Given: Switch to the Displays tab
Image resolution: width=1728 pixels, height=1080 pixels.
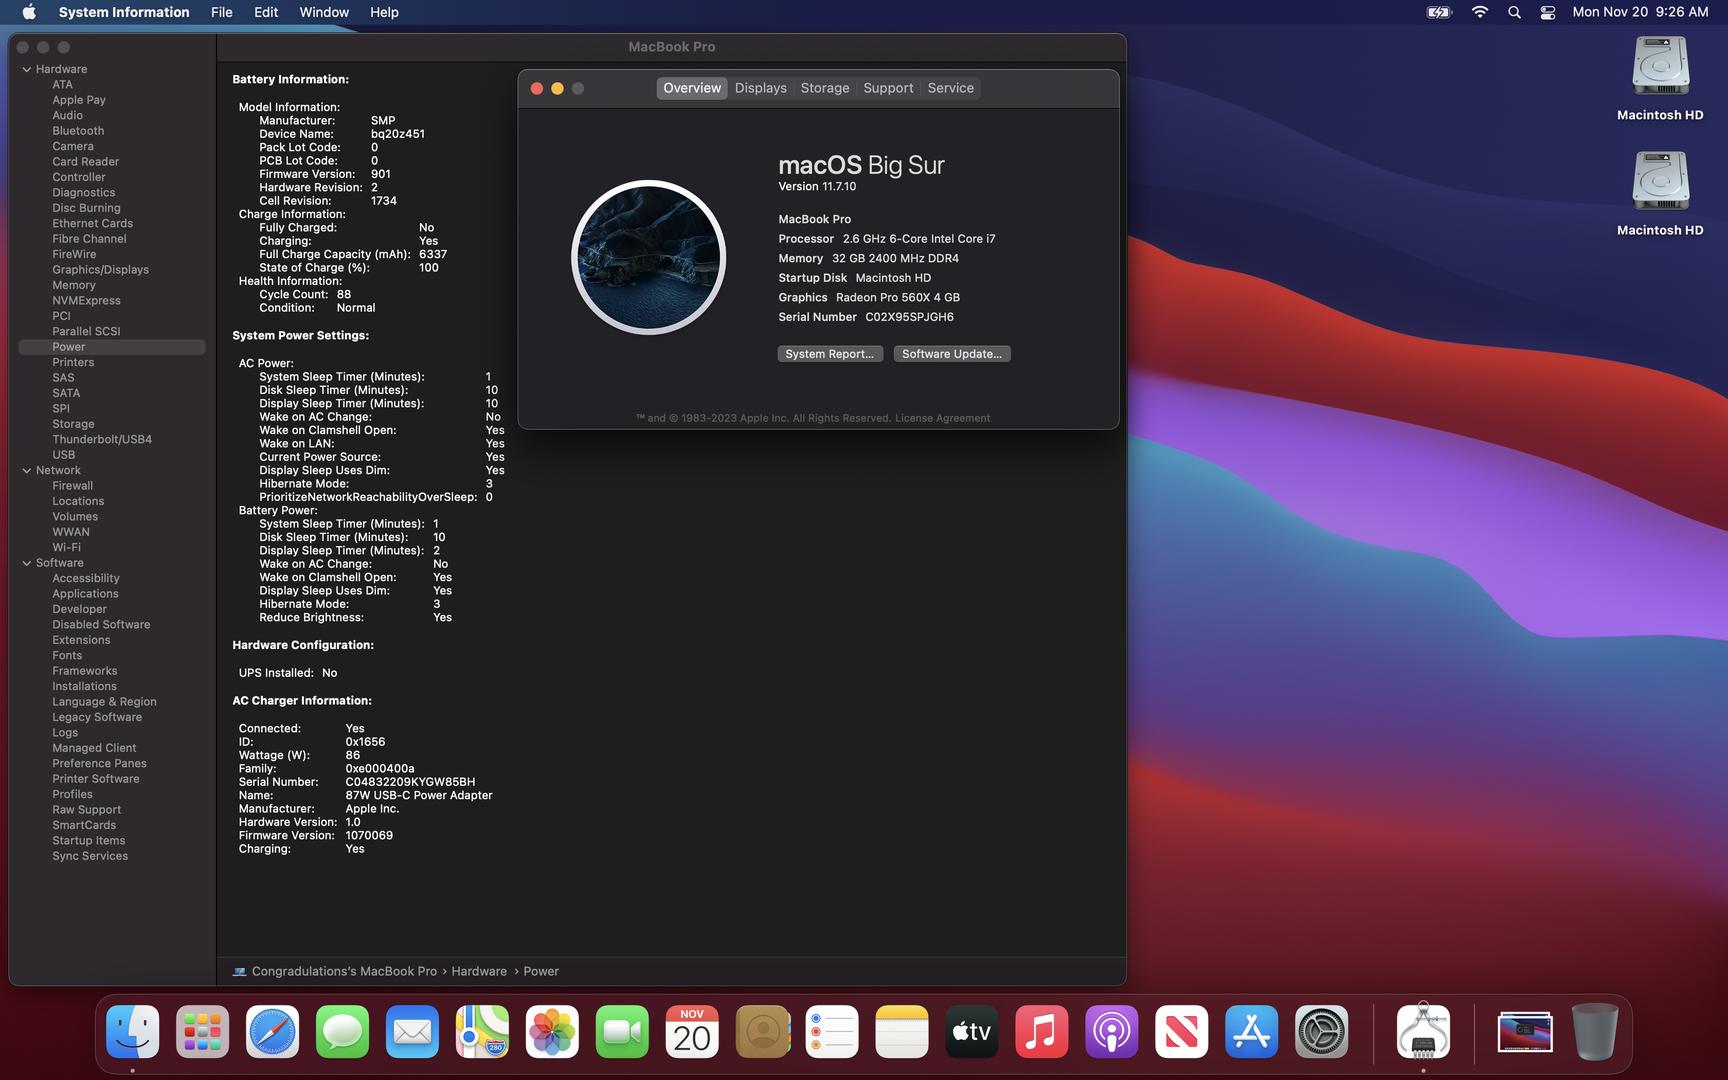Looking at the screenshot, I should pos(760,88).
